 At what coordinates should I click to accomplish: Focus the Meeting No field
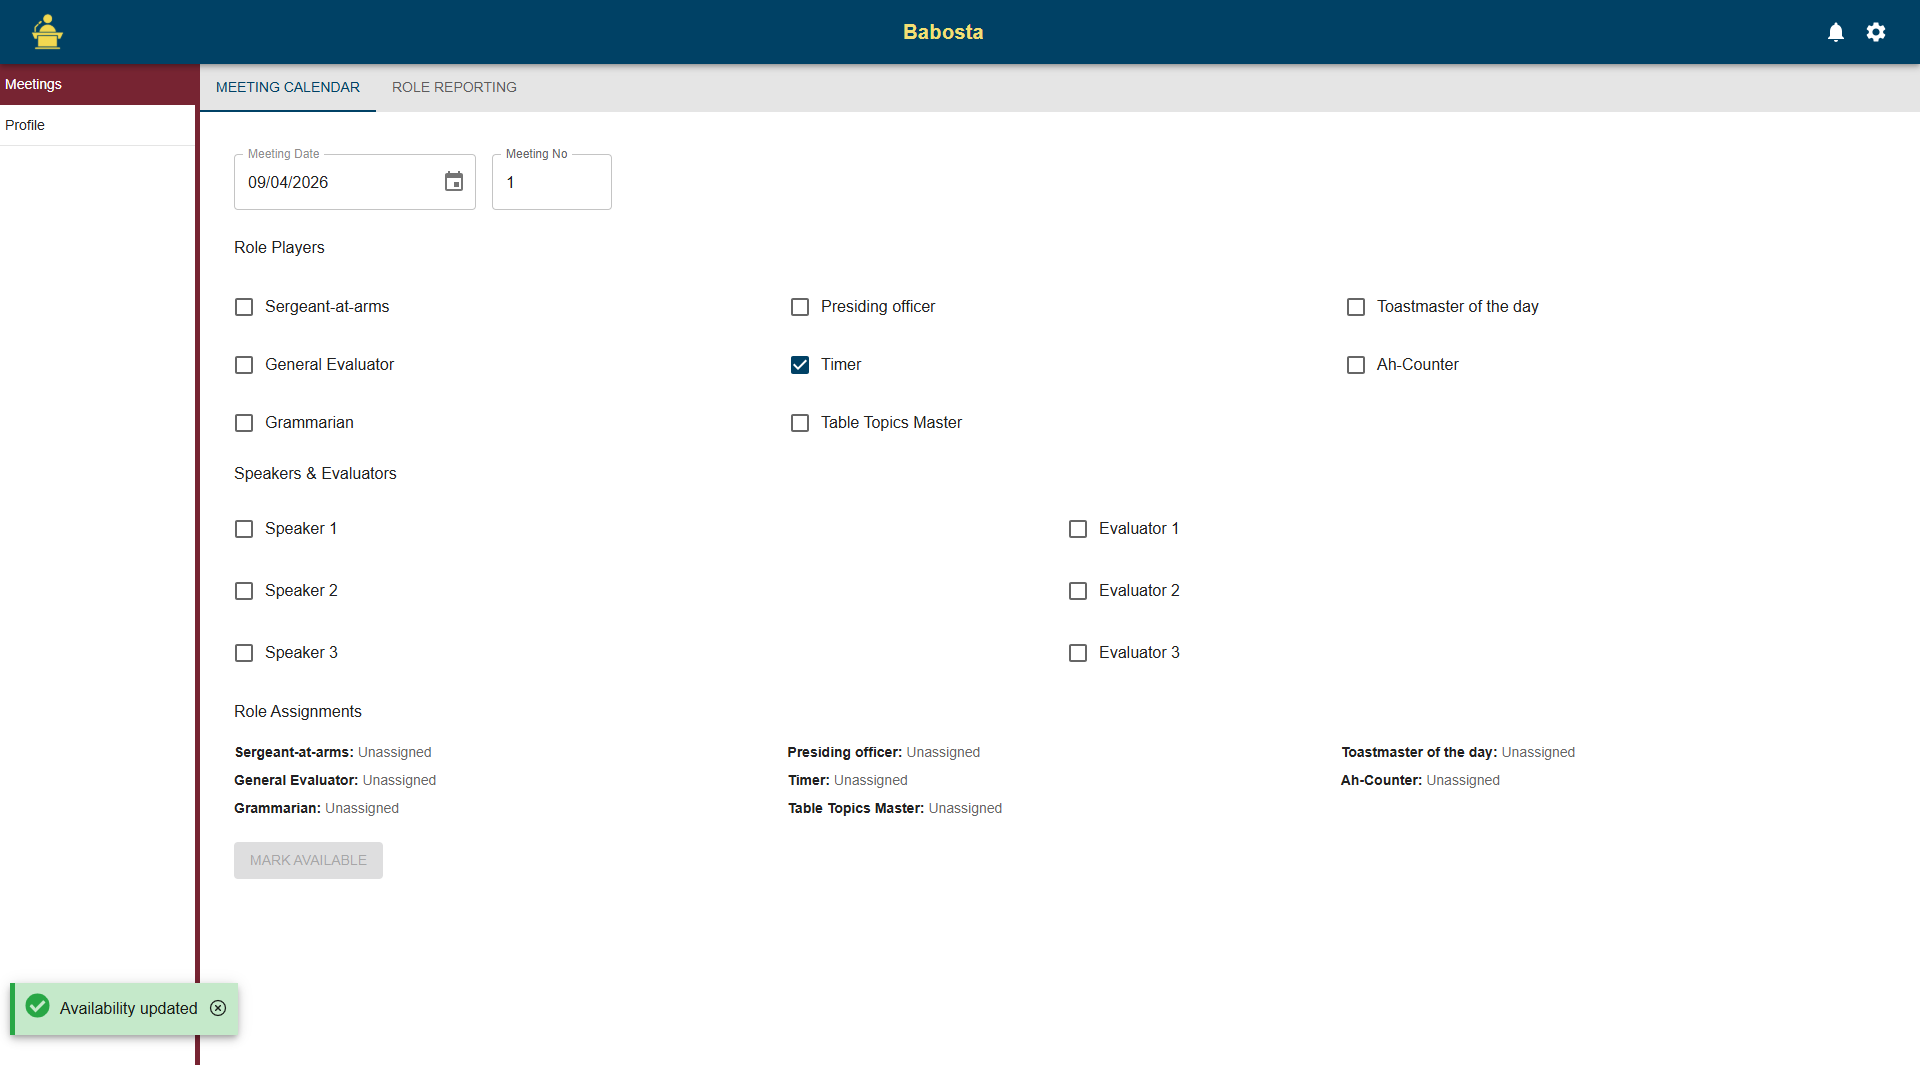point(552,182)
